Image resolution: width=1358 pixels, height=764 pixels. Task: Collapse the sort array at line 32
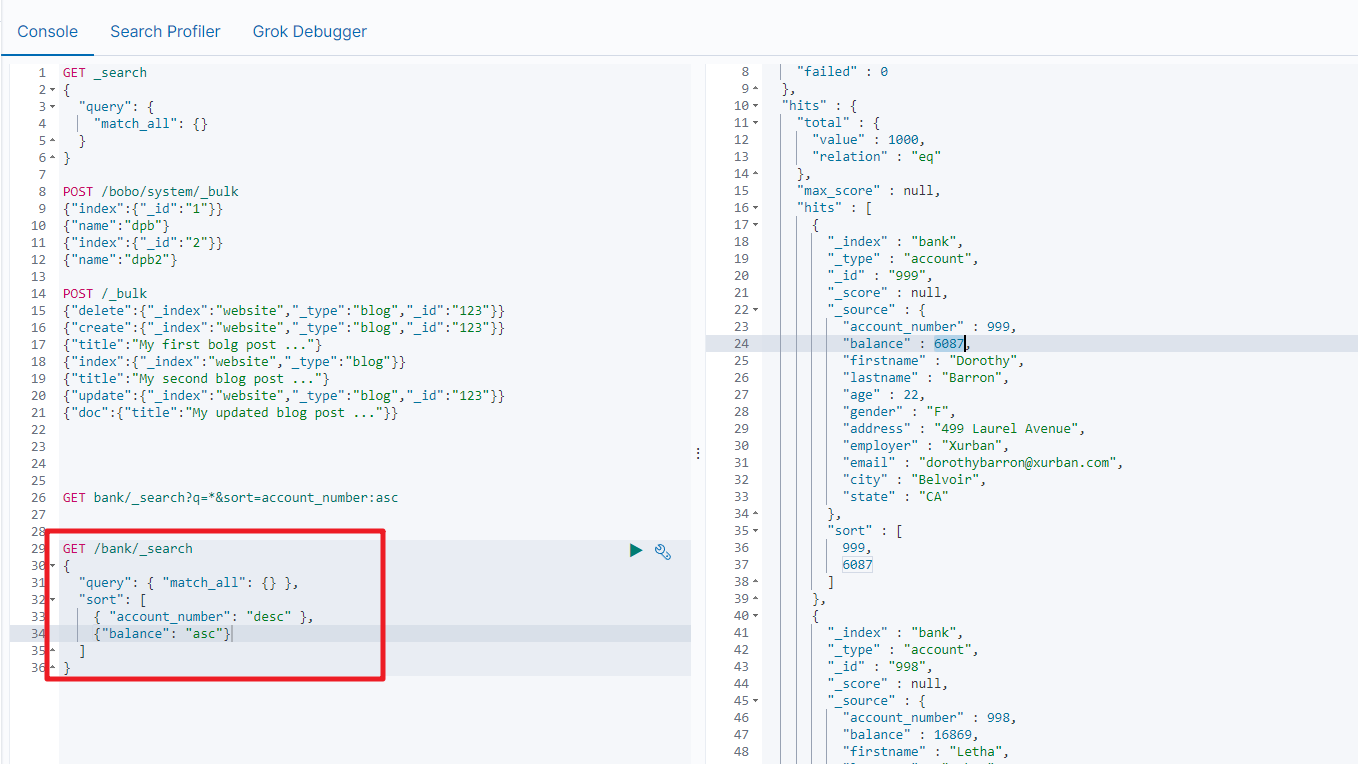(52, 600)
